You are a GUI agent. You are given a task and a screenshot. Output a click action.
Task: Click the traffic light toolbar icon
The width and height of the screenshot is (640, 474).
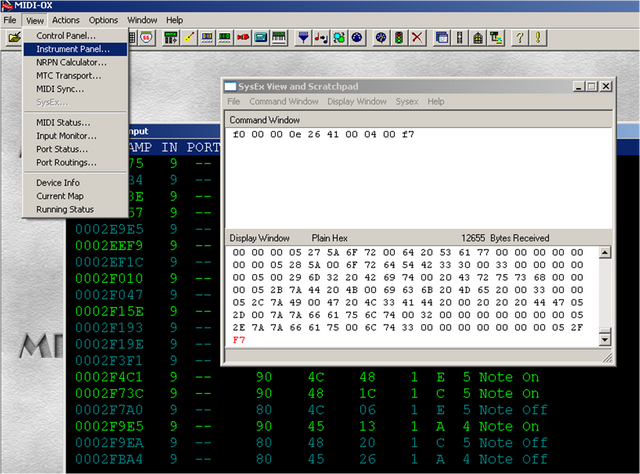[399, 38]
